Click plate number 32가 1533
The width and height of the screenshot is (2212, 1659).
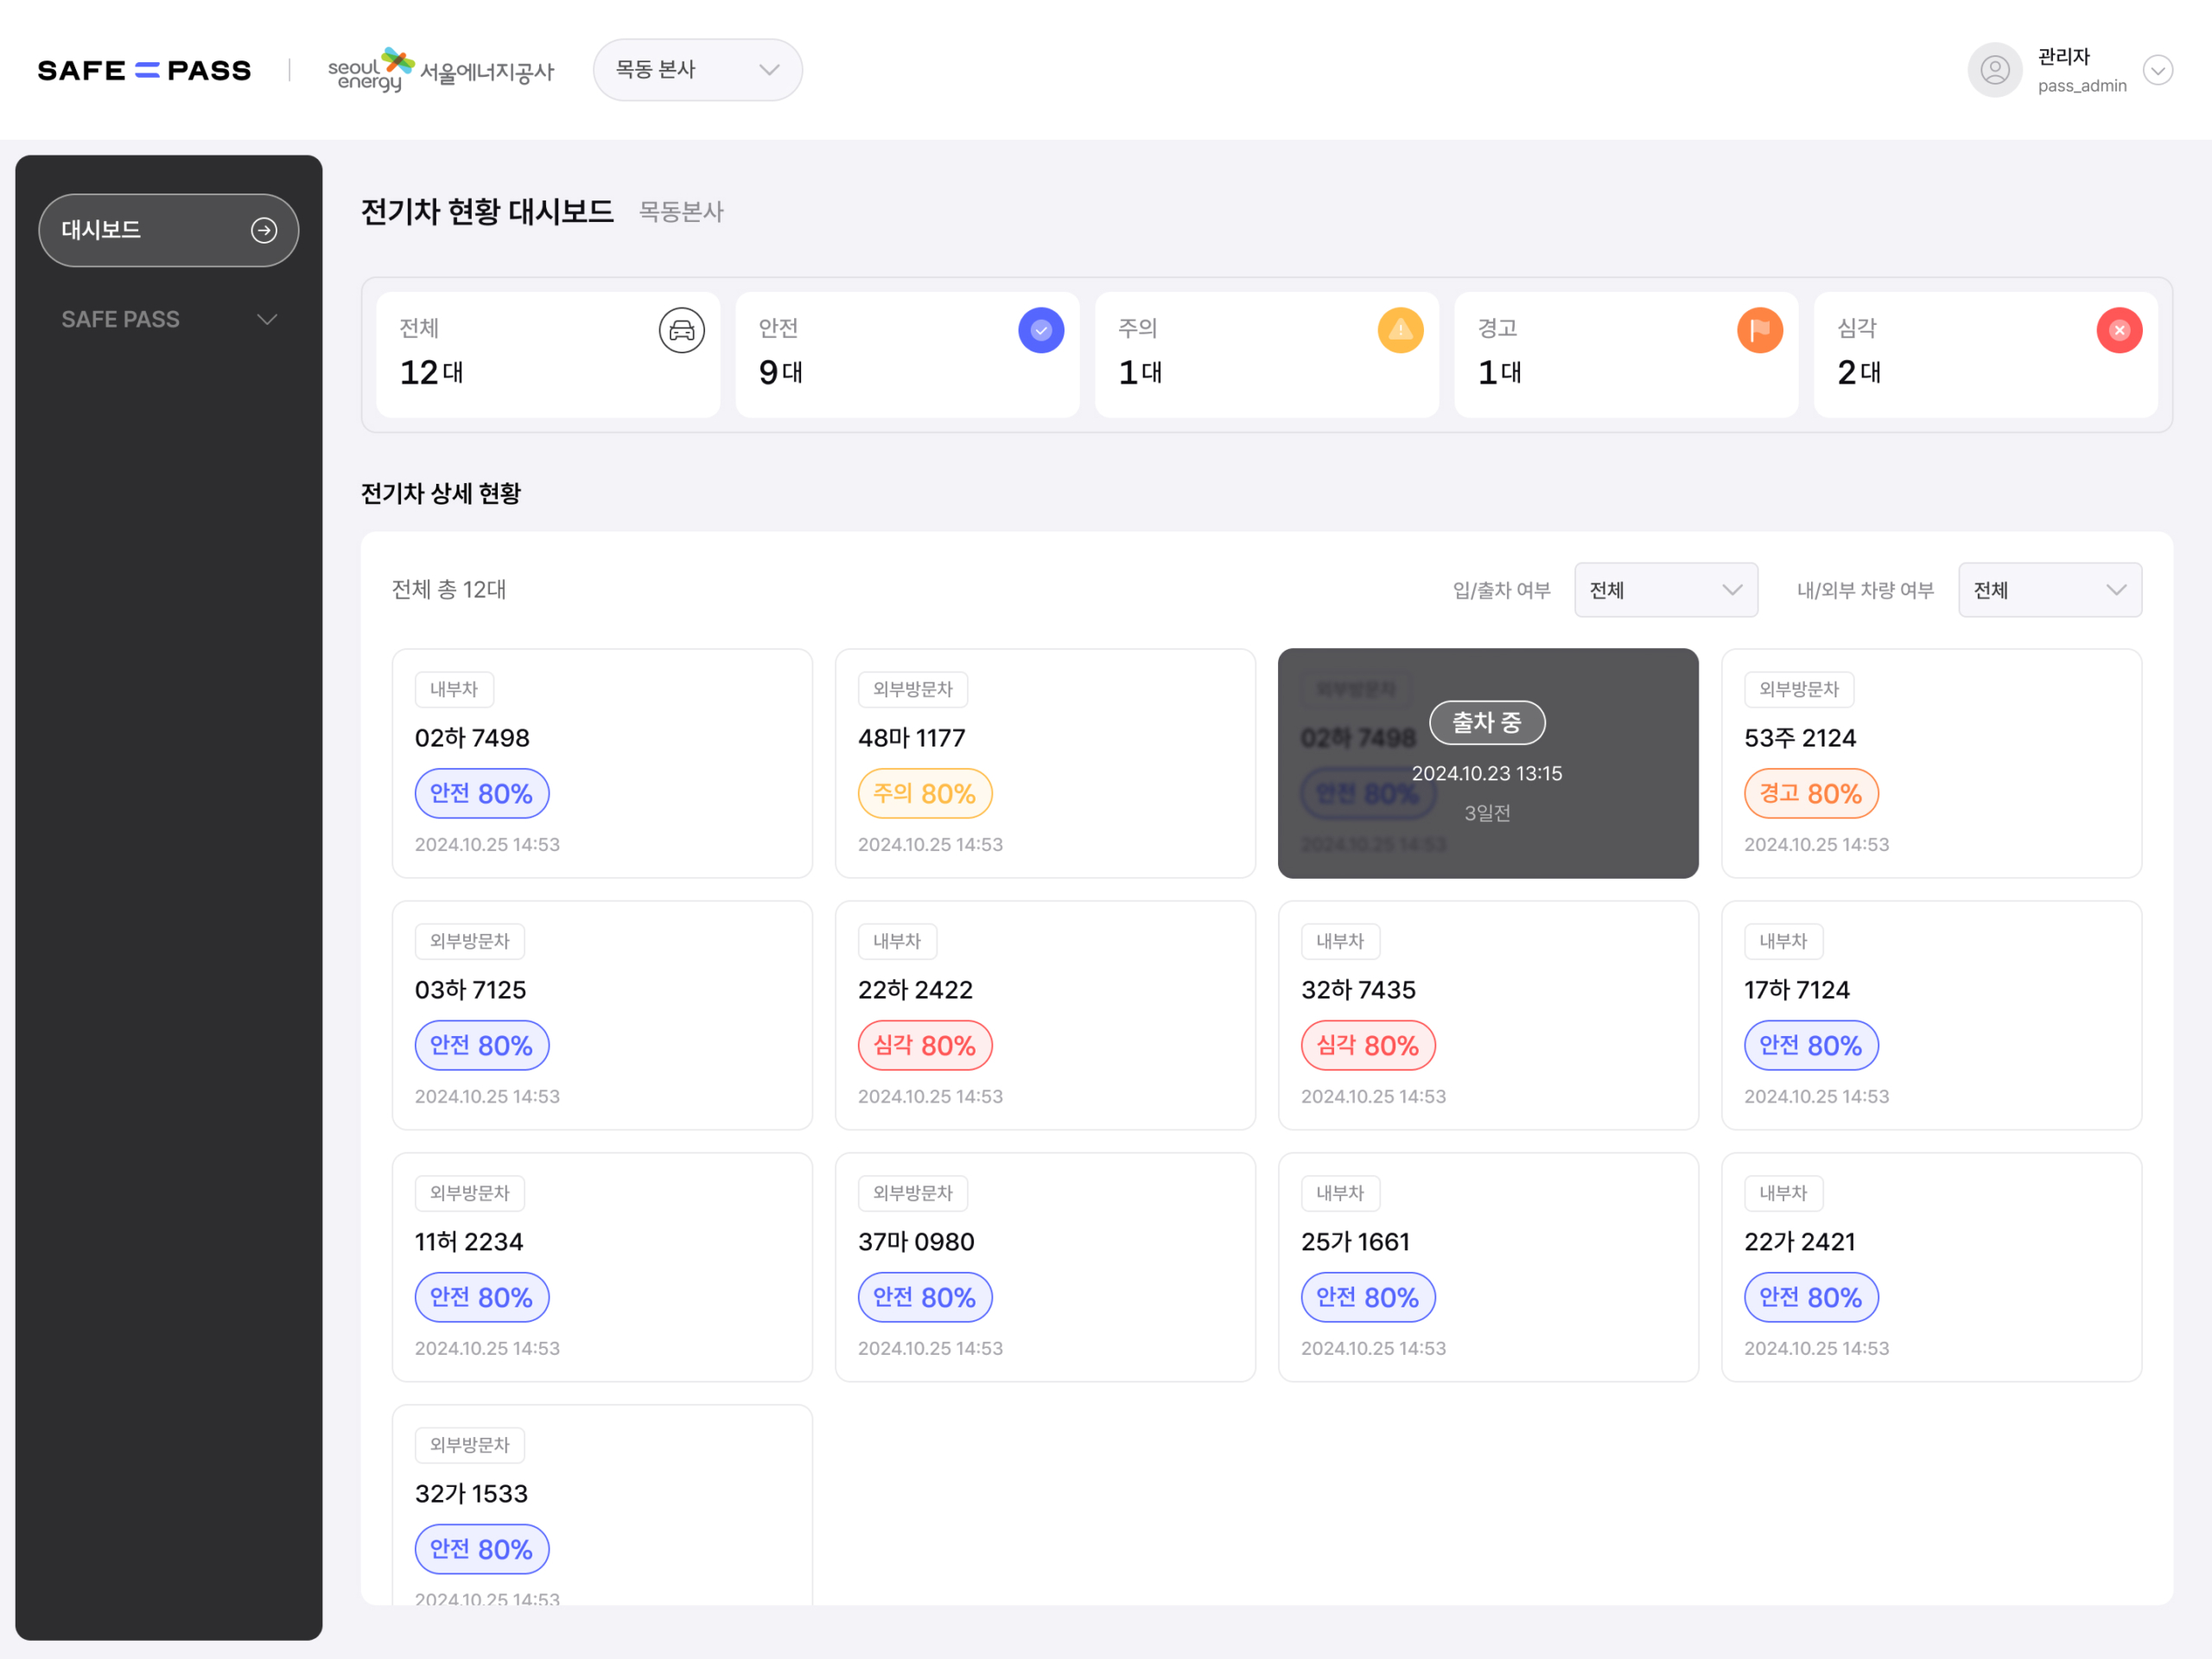(x=471, y=1493)
